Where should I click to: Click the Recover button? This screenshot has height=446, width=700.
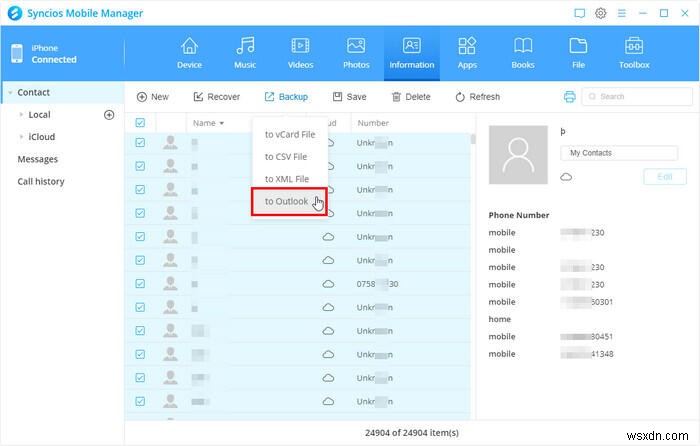[217, 97]
